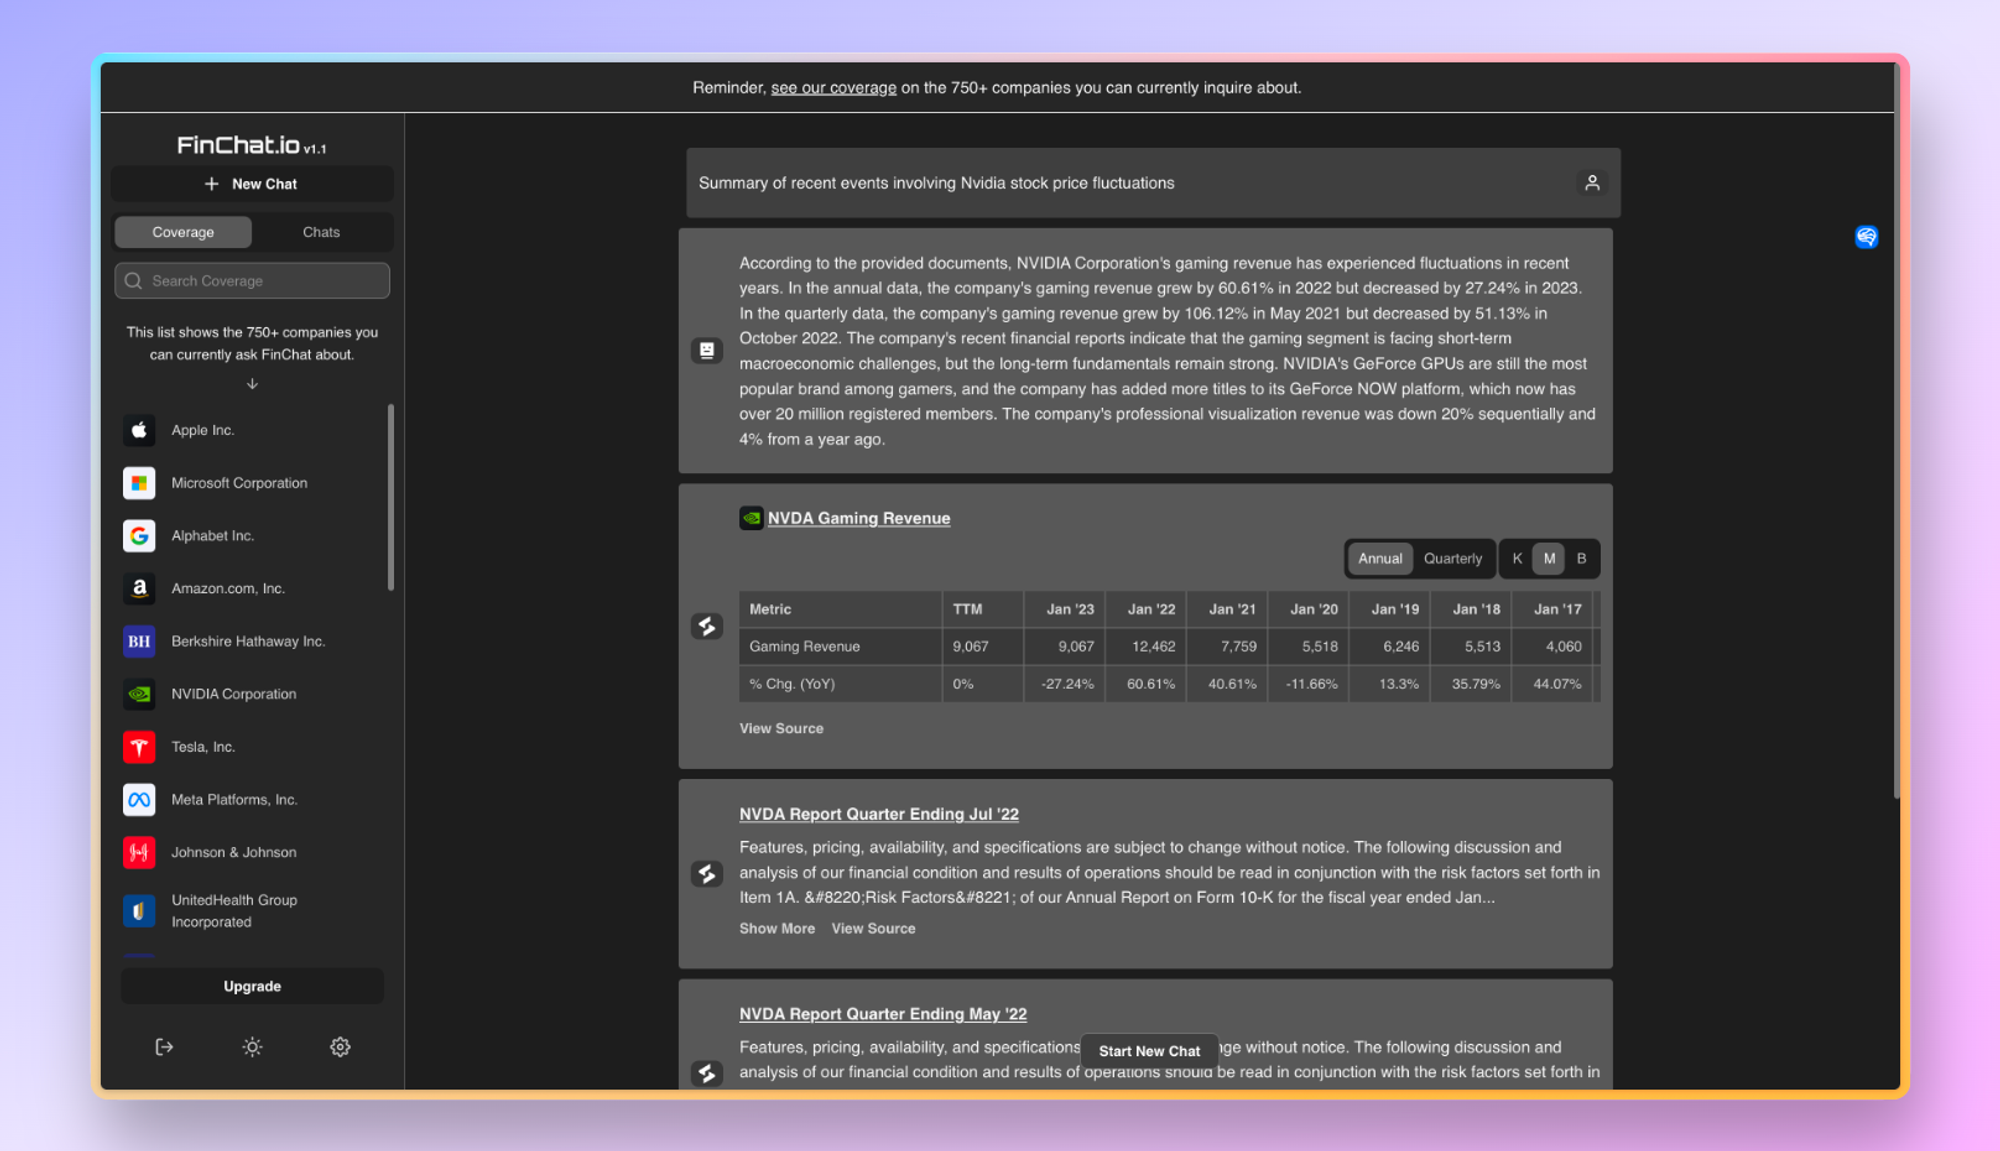The image size is (2000, 1151).
Task: Select Microsoft Corporation in coverage list
Action: [x=252, y=483]
